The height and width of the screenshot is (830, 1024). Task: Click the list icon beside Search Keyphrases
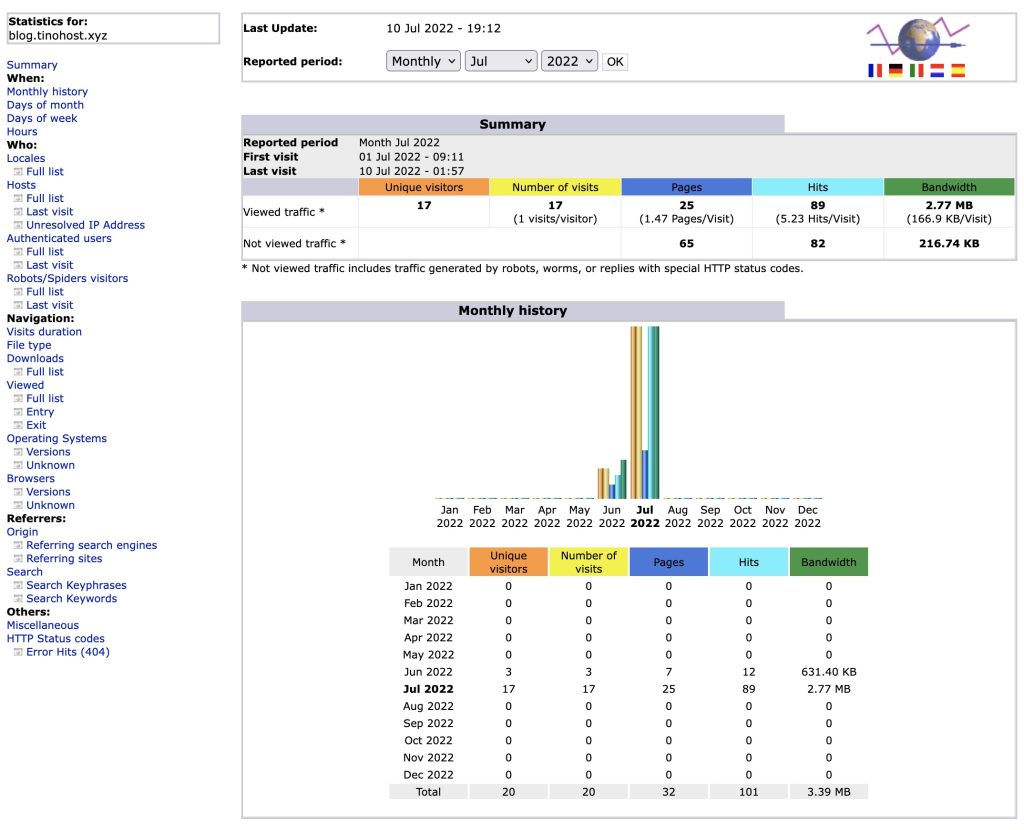click(18, 586)
